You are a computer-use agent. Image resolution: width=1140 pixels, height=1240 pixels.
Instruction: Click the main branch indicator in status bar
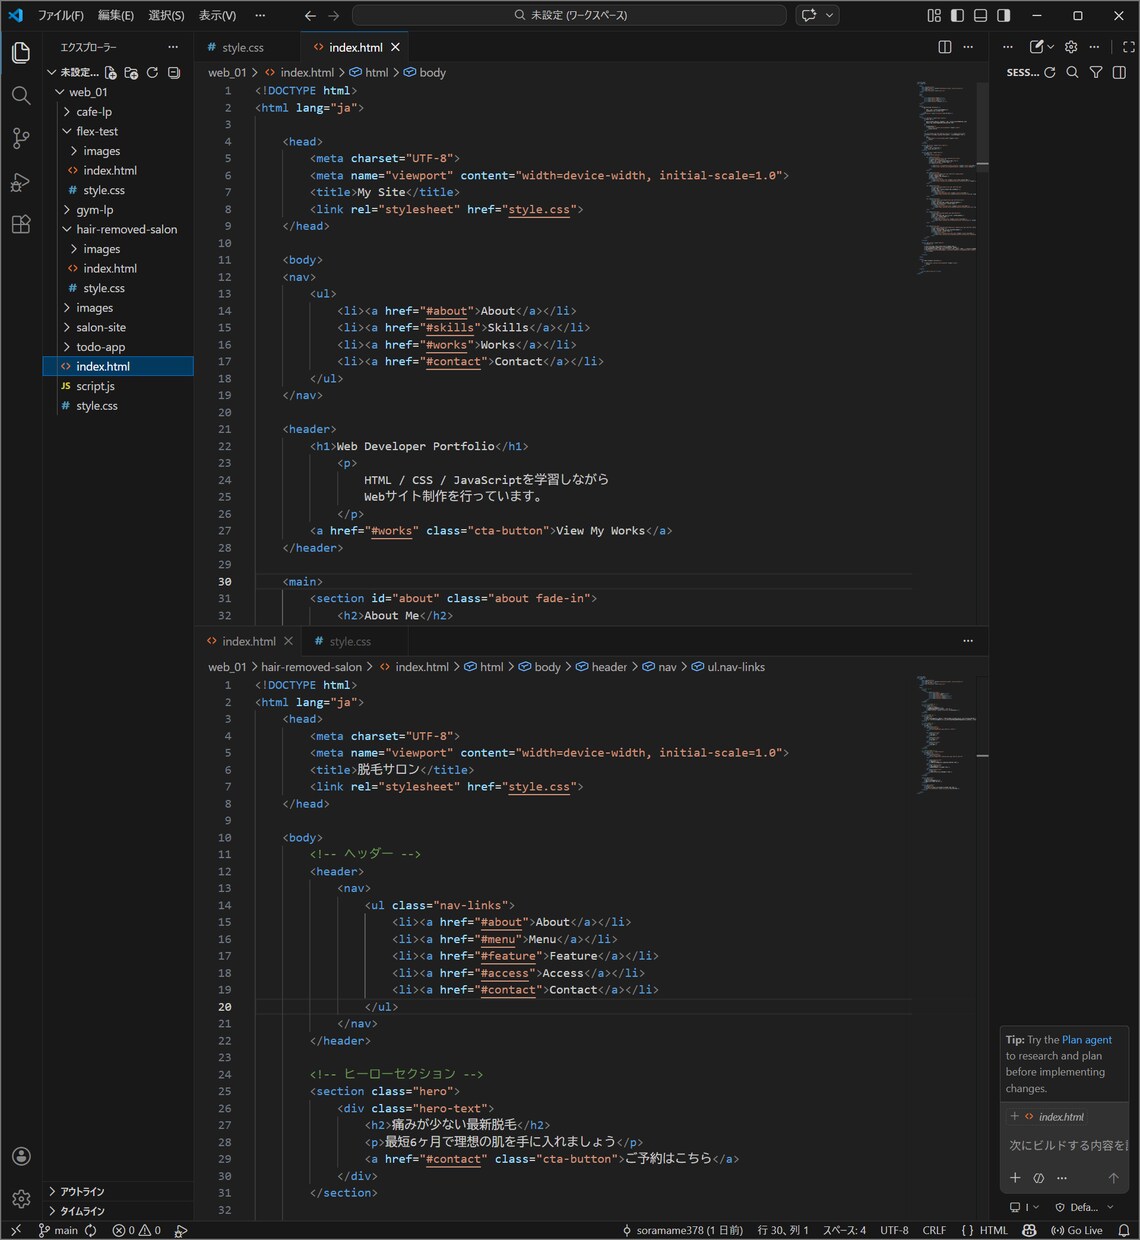[58, 1230]
